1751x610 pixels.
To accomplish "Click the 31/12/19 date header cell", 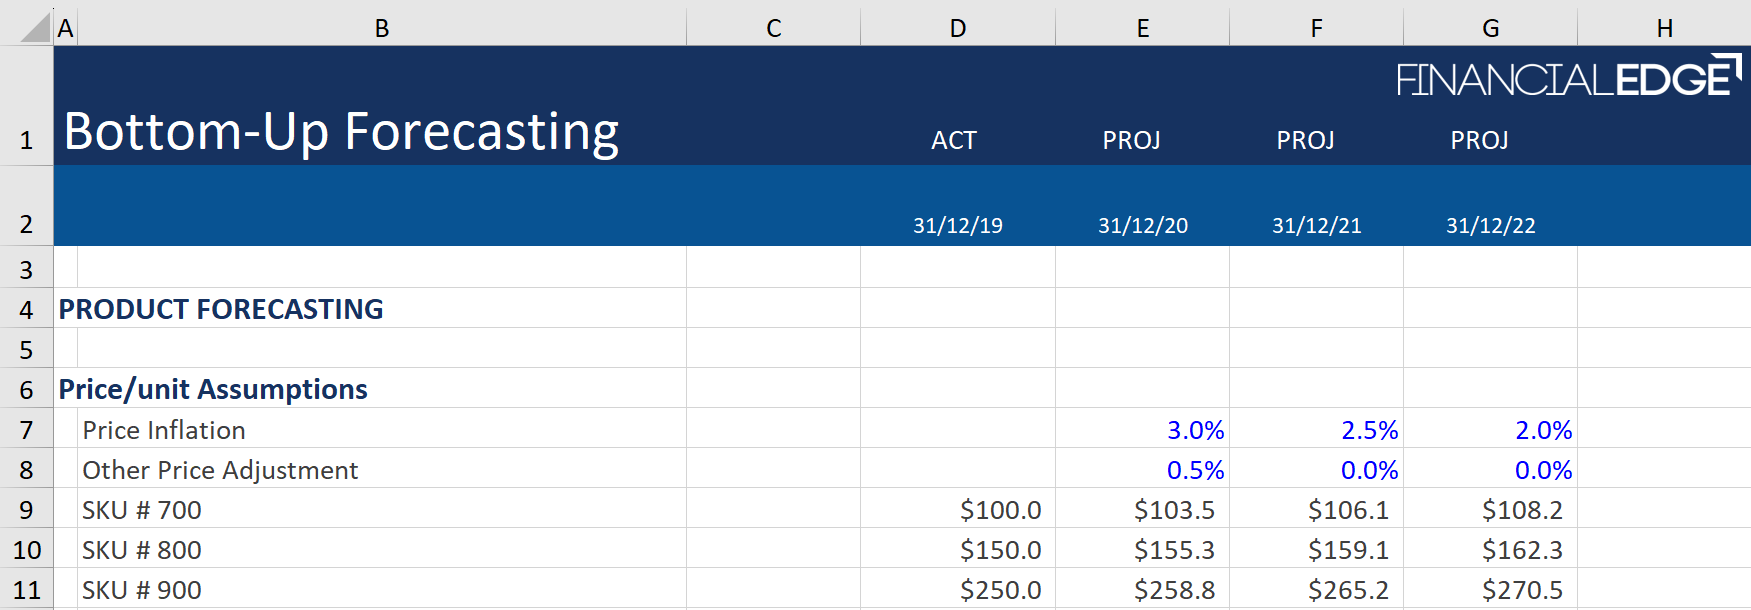I will [957, 225].
